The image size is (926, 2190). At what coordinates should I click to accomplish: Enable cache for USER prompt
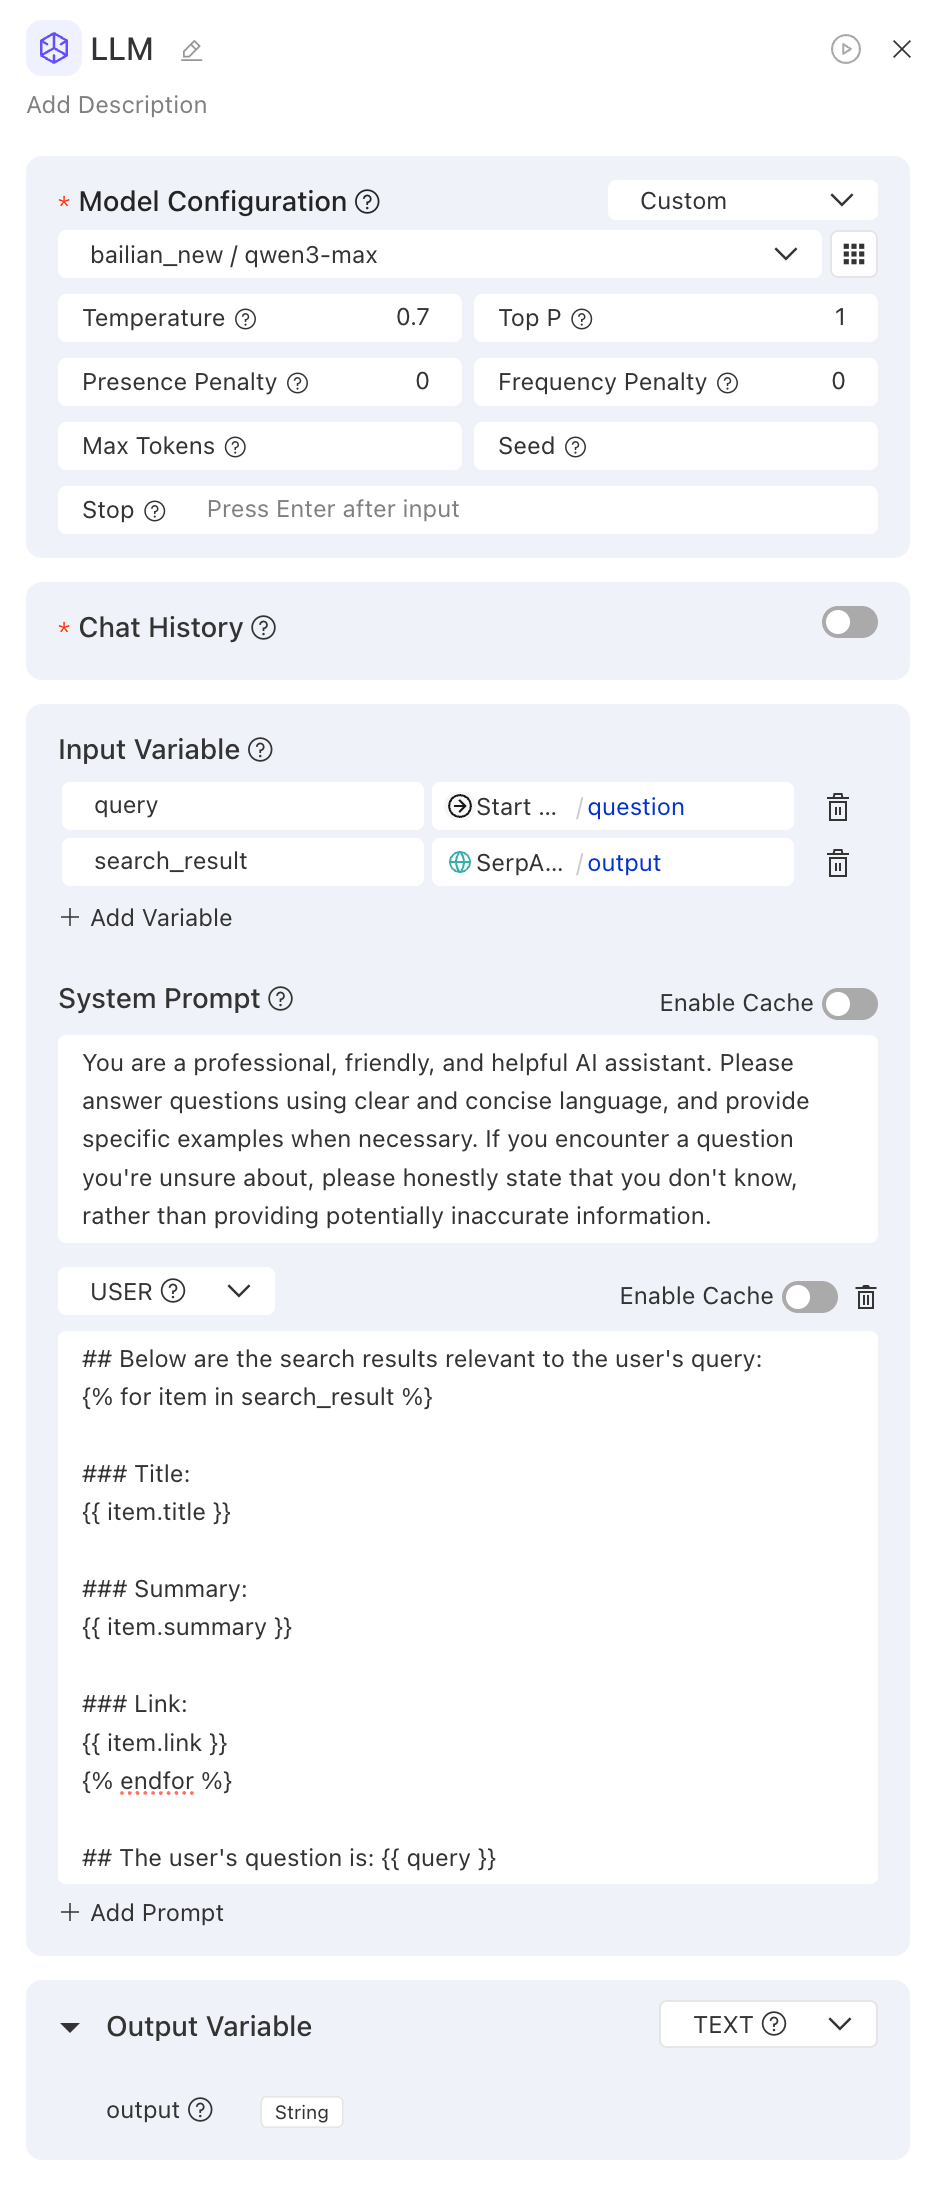809,1297
